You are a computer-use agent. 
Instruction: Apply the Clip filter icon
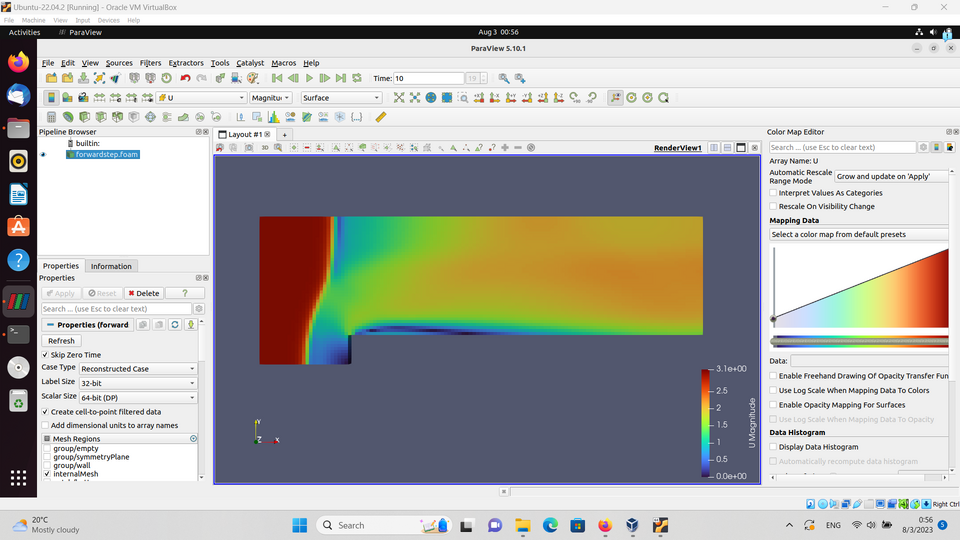point(84,117)
